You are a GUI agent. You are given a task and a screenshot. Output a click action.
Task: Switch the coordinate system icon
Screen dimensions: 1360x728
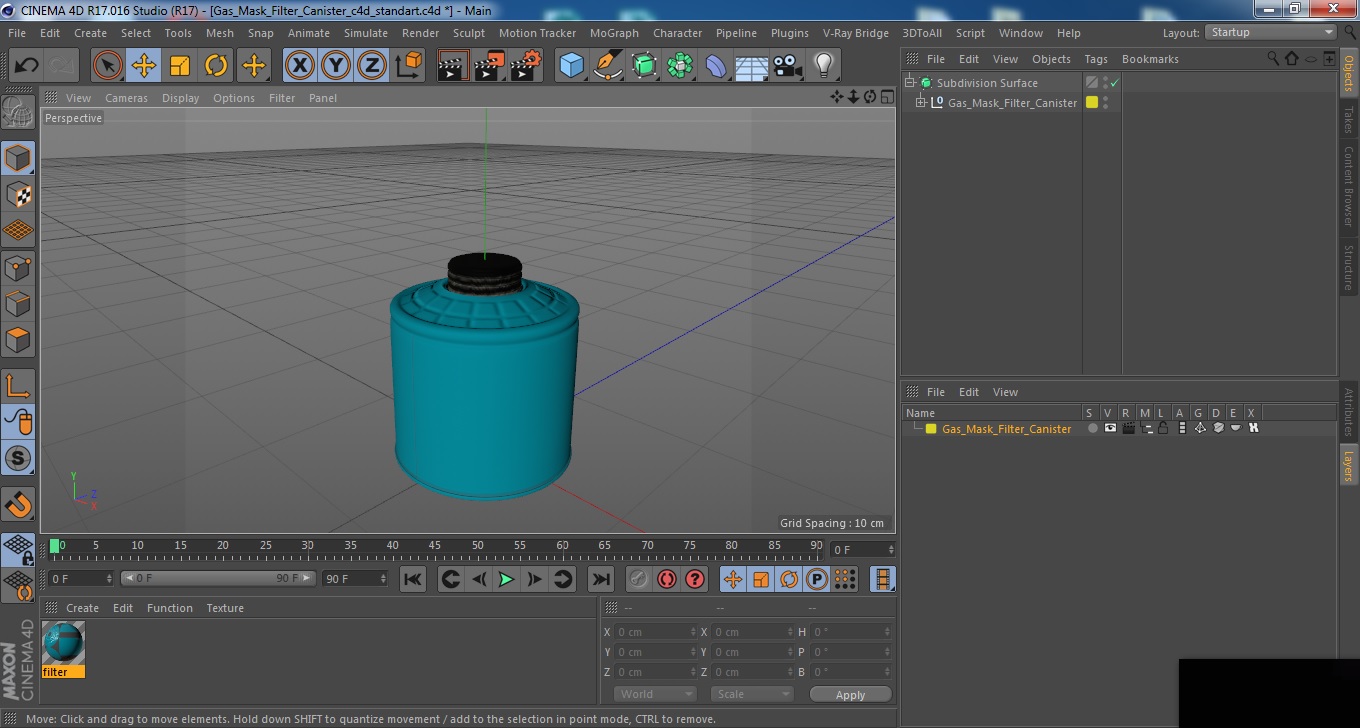pyautogui.click(x=408, y=66)
